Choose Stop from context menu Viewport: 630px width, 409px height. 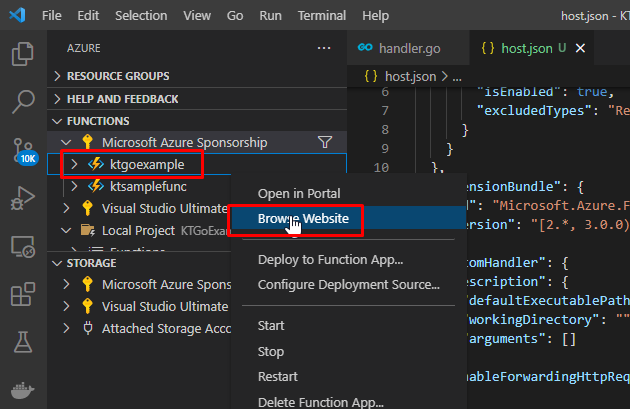[348, 352]
